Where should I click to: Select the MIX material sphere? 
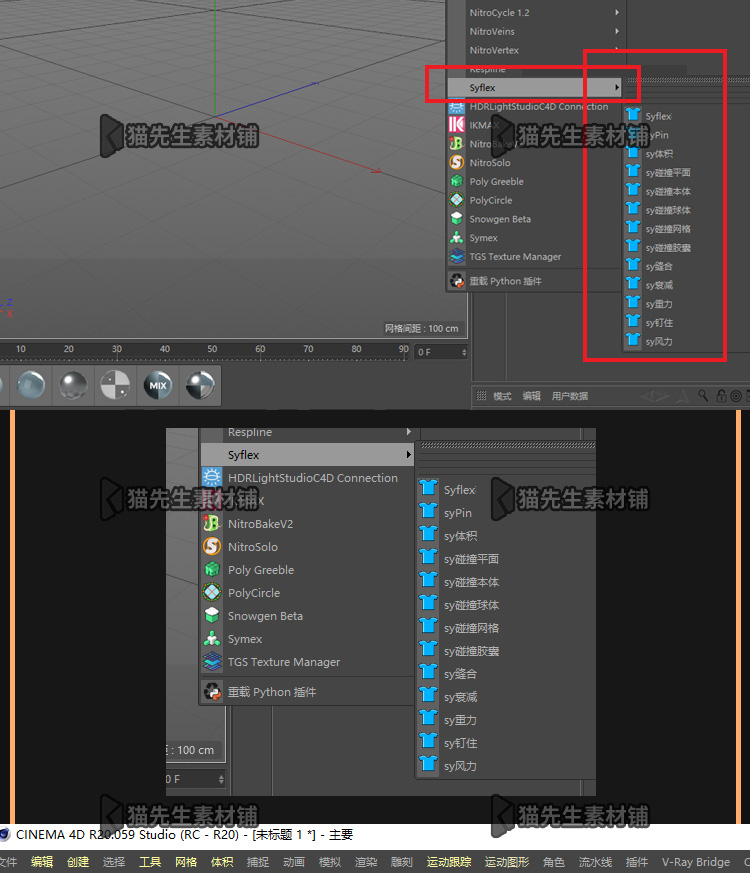158,385
